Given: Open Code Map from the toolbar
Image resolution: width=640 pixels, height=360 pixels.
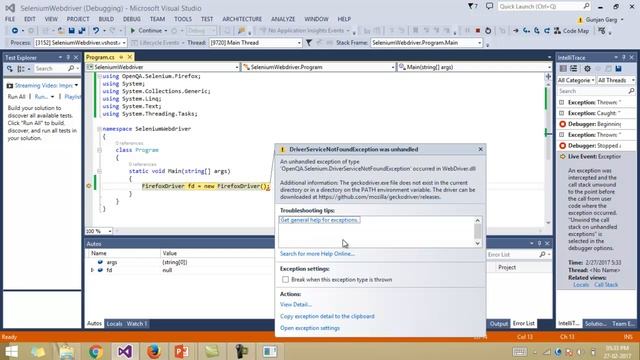Looking at the screenshot, I should [x=571, y=31].
